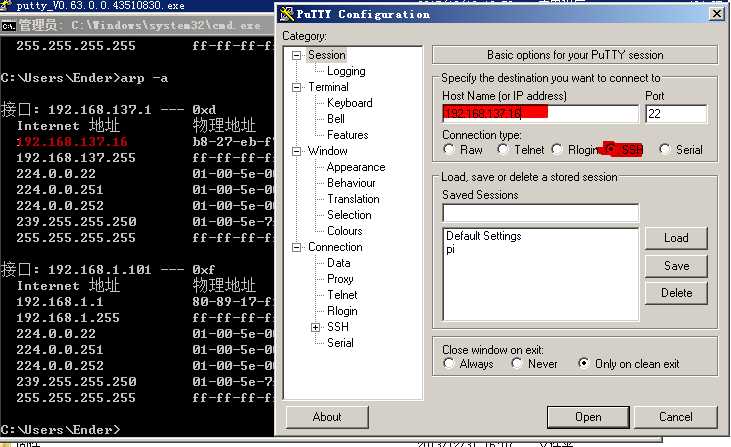Close the PuTTY Configuration dialog

tap(717, 14)
